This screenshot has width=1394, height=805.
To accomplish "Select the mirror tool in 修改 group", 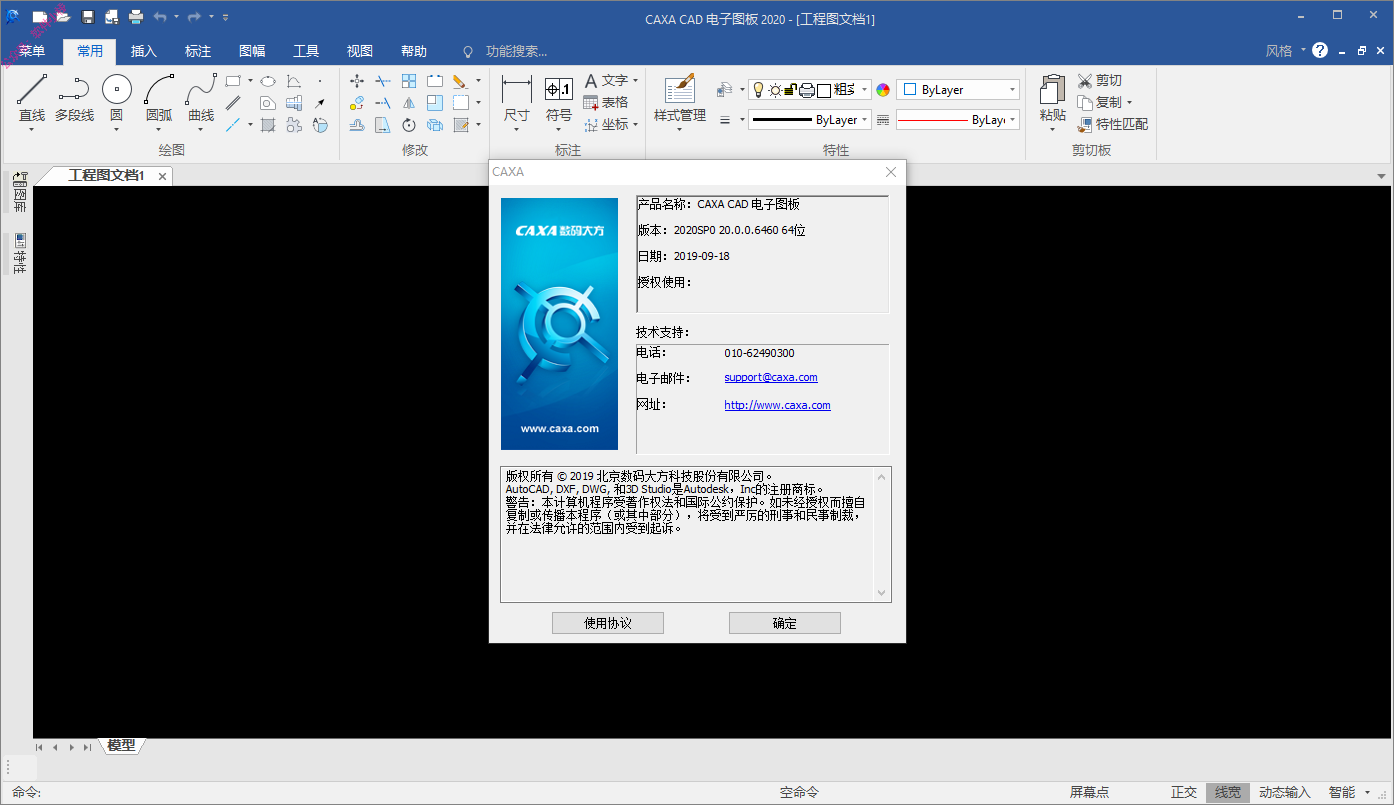I will 409,103.
